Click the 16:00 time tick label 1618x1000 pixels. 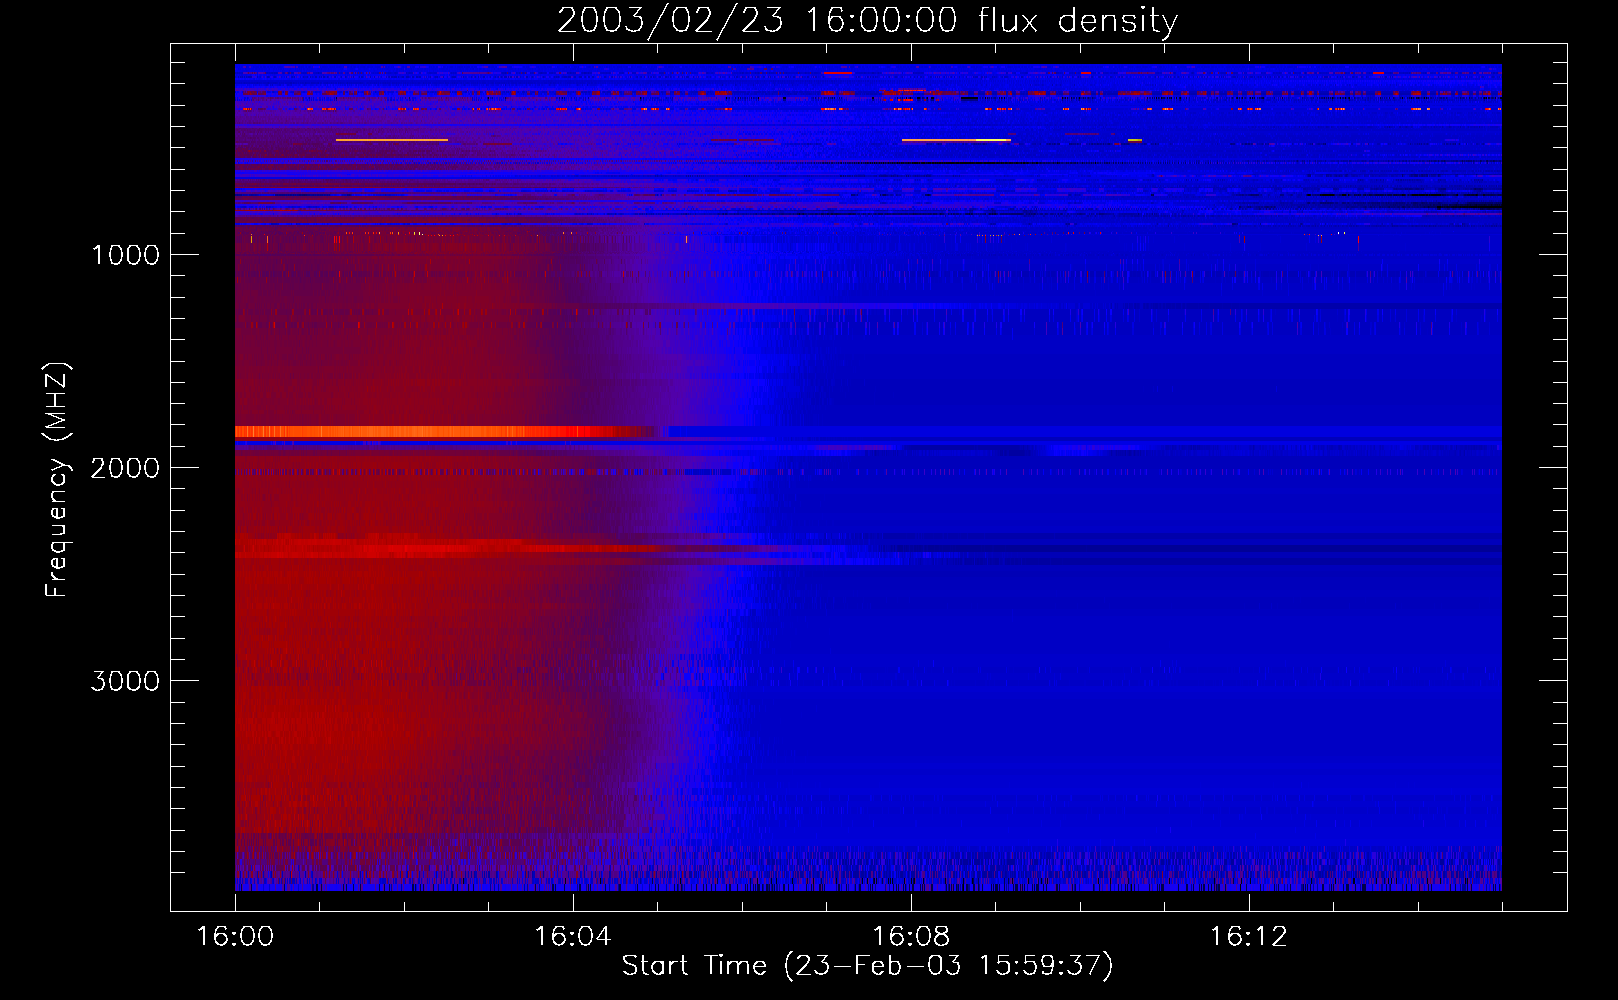[235, 937]
